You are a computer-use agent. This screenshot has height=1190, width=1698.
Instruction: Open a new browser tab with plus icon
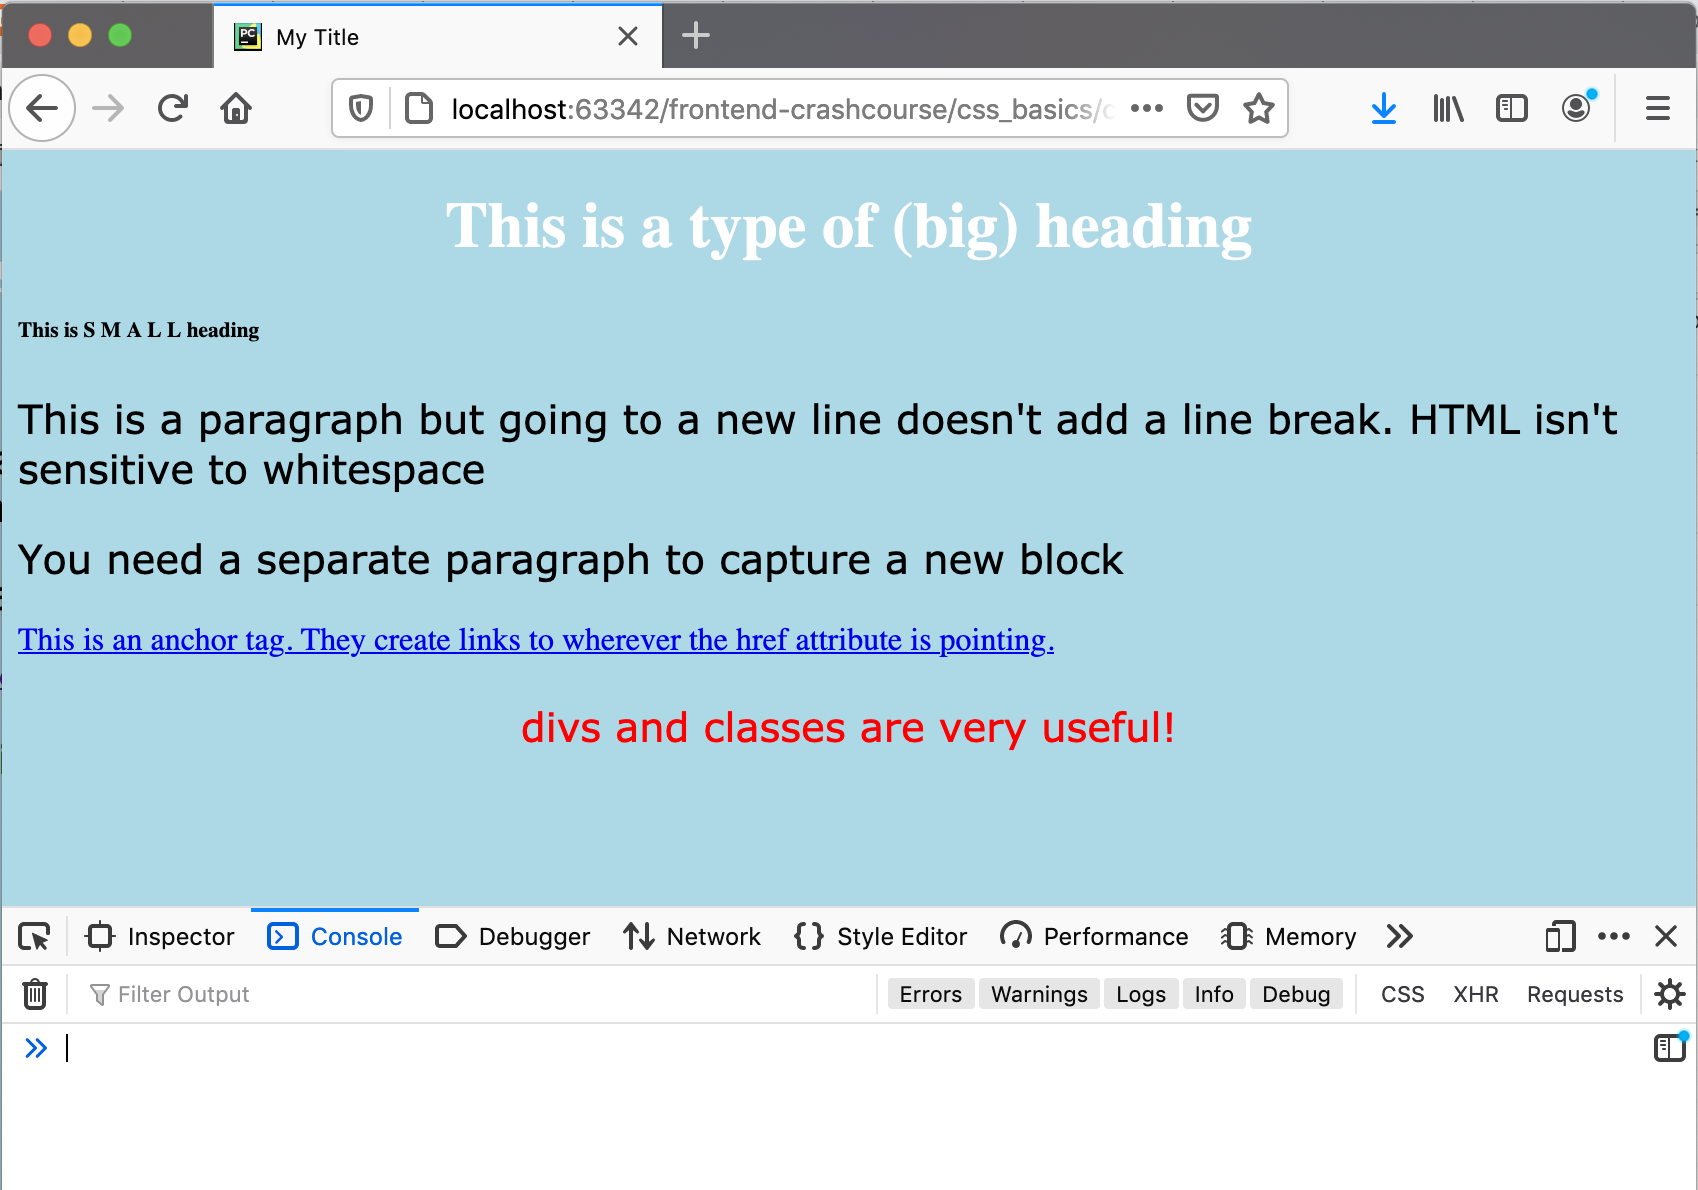[x=696, y=36]
